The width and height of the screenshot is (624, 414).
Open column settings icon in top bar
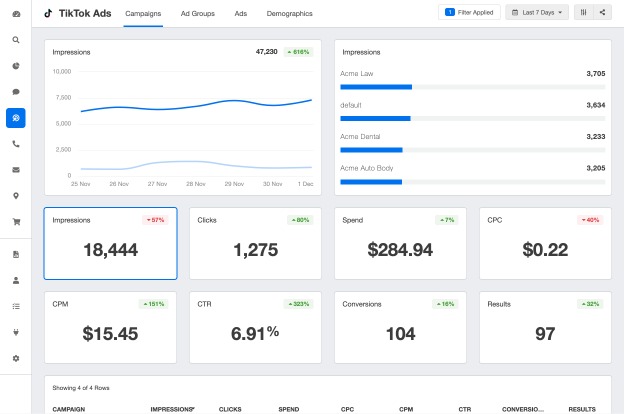point(584,13)
